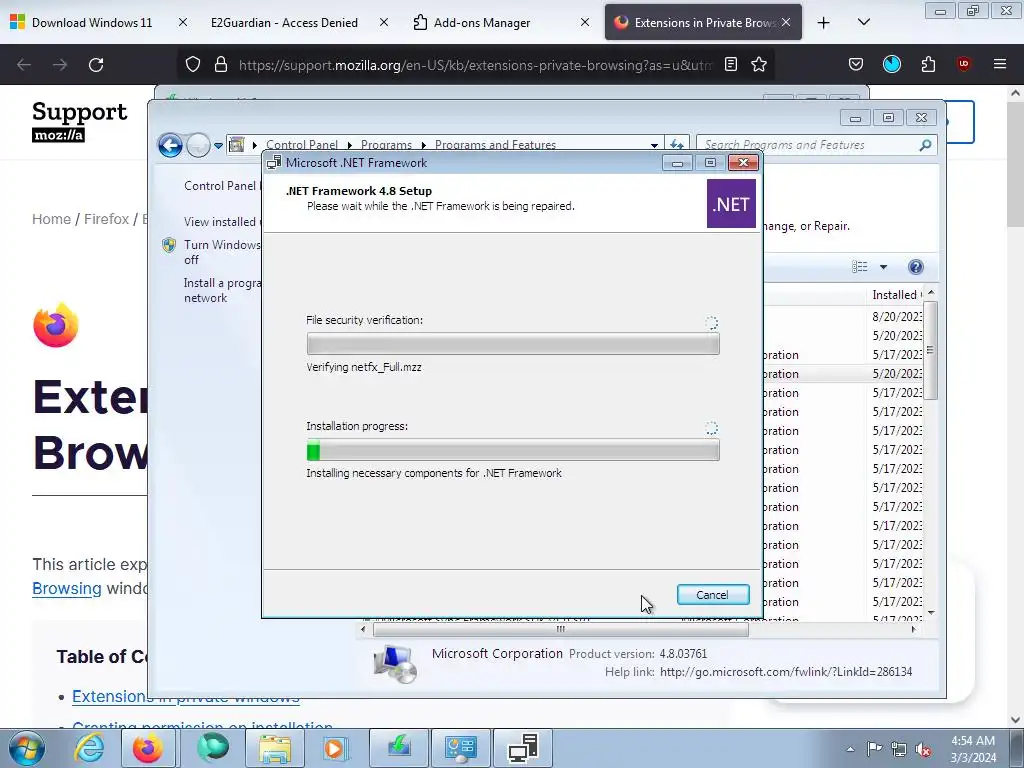Switch to Add-ons Manager tab

pyautogui.click(x=482, y=22)
